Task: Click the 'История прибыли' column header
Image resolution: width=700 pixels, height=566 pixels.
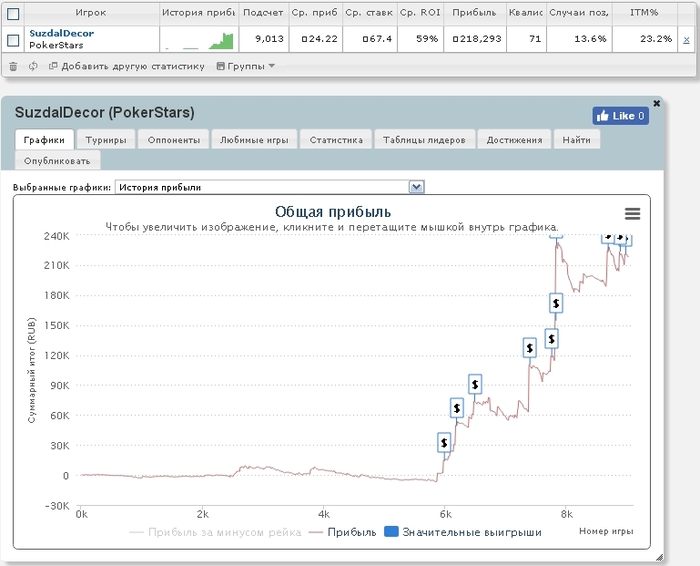Action: click(x=199, y=12)
